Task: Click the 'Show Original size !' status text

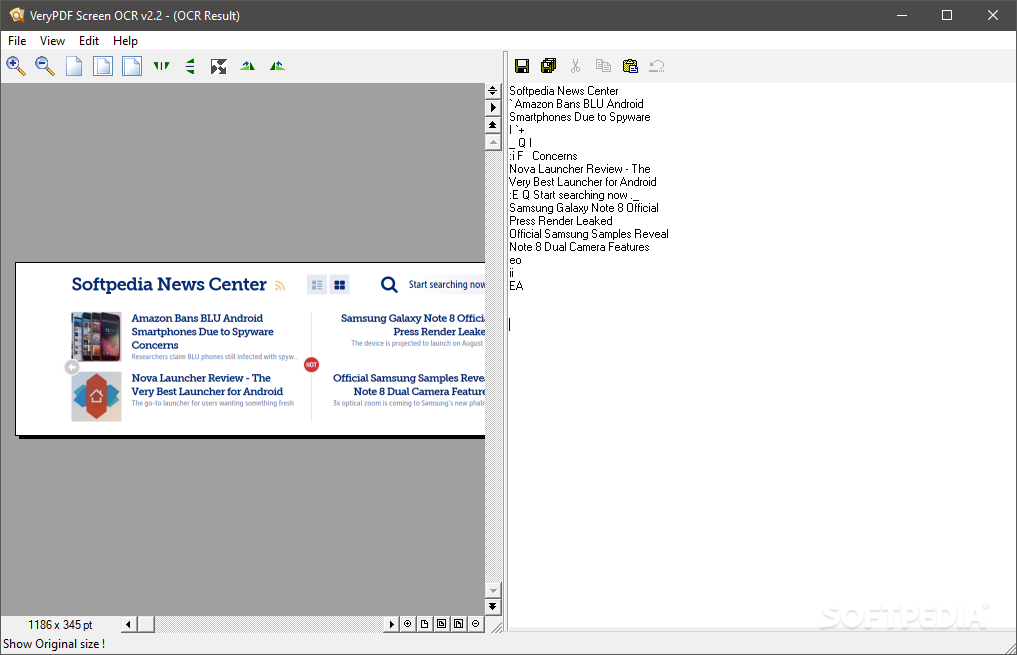Action: 54,644
